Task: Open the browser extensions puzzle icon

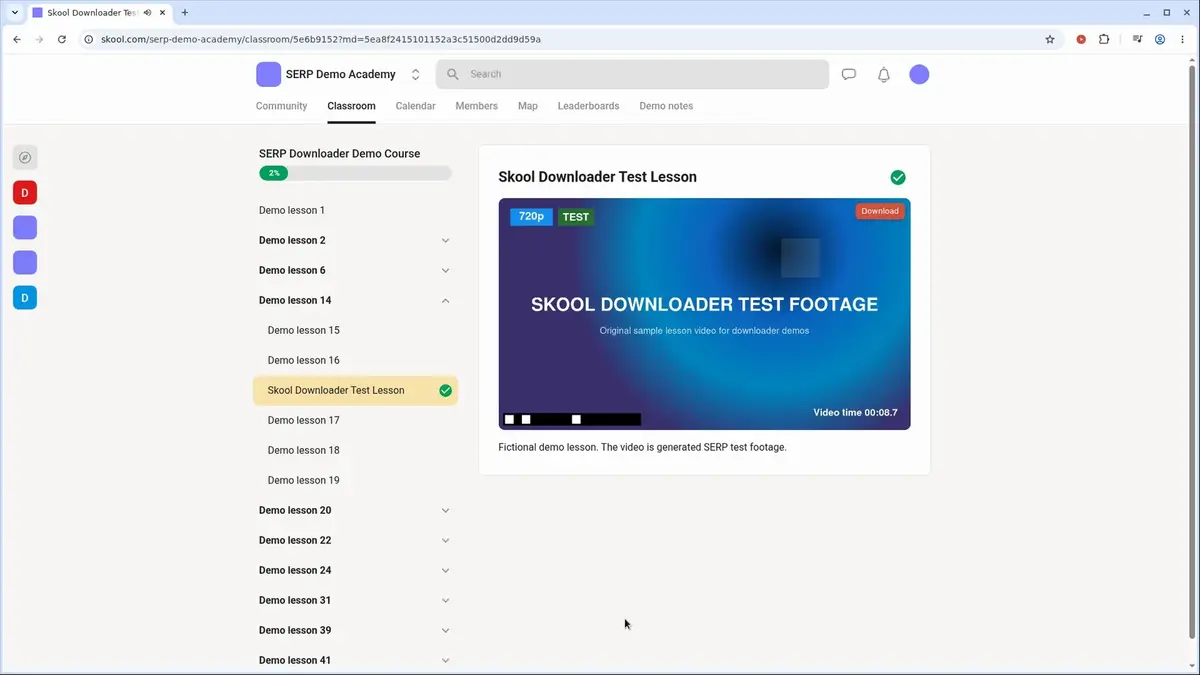Action: pyautogui.click(x=1104, y=39)
